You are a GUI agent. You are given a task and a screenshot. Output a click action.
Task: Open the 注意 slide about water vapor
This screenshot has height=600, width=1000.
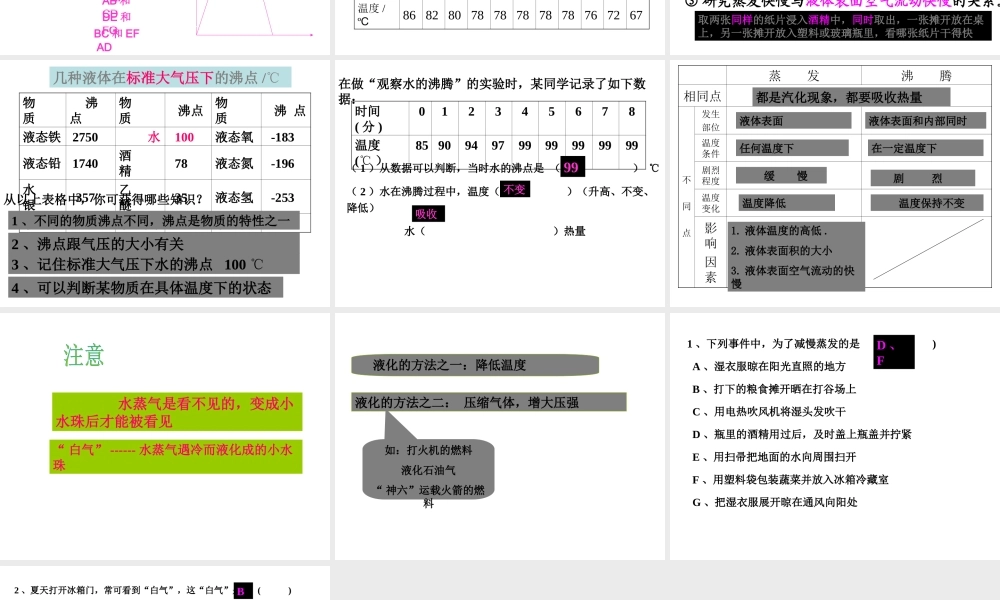click(x=165, y=436)
